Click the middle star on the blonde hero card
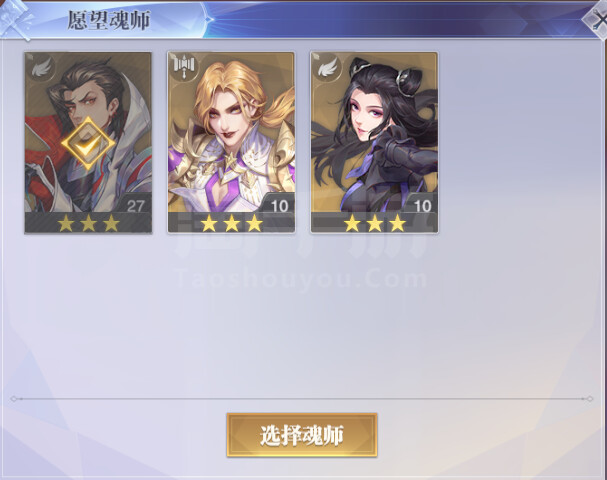This screenshot has width=607, height=480. 231,223
